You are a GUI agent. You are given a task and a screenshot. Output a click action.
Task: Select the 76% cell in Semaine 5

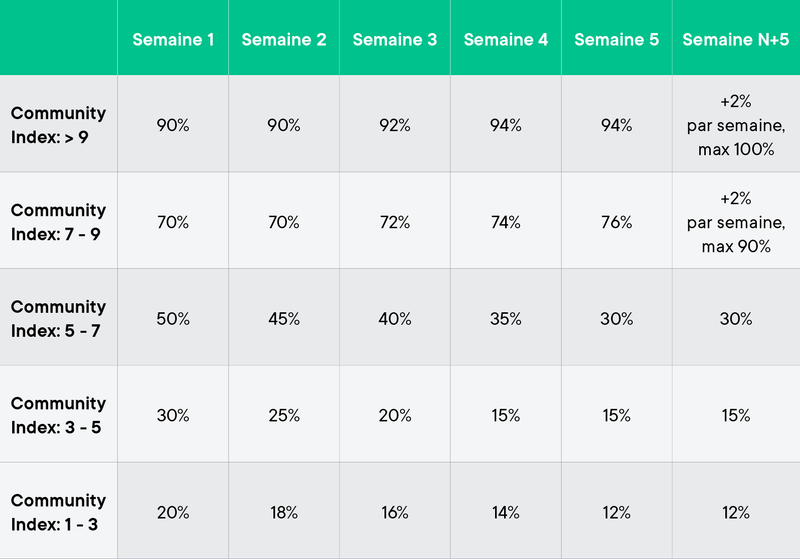click(x=616, y=221)
